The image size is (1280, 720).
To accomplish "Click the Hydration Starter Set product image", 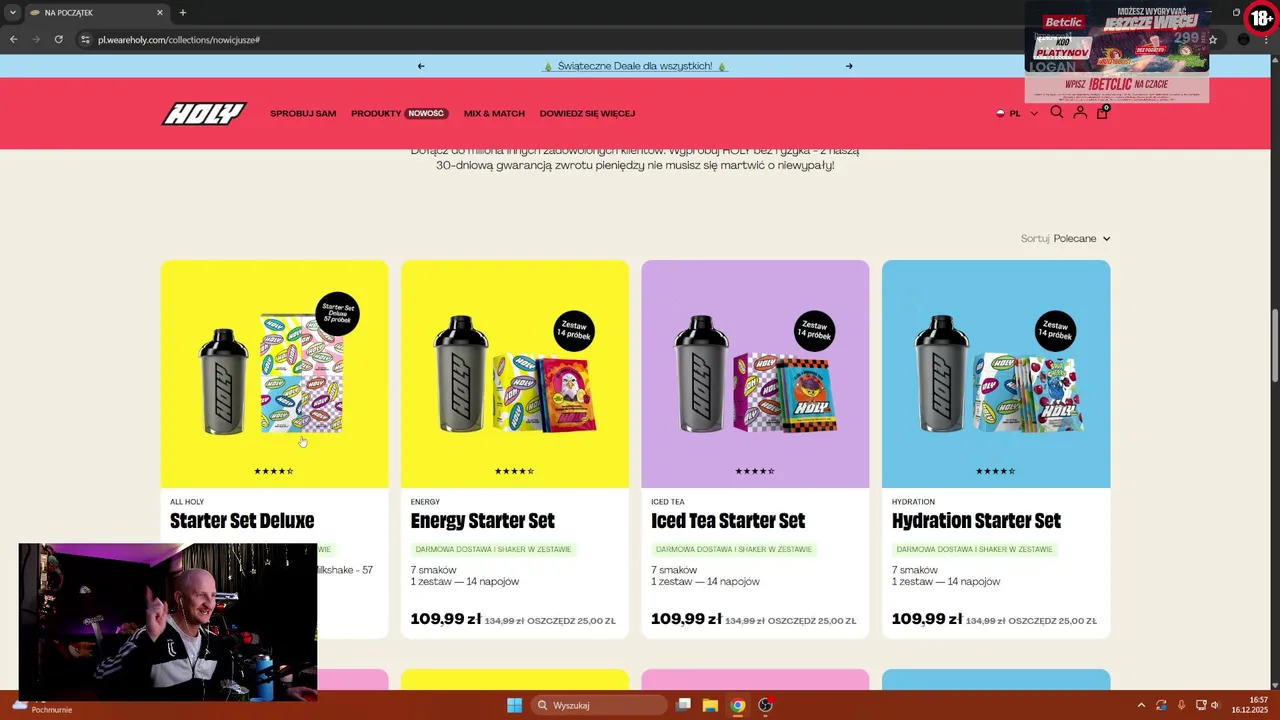I will coord(996,374).
